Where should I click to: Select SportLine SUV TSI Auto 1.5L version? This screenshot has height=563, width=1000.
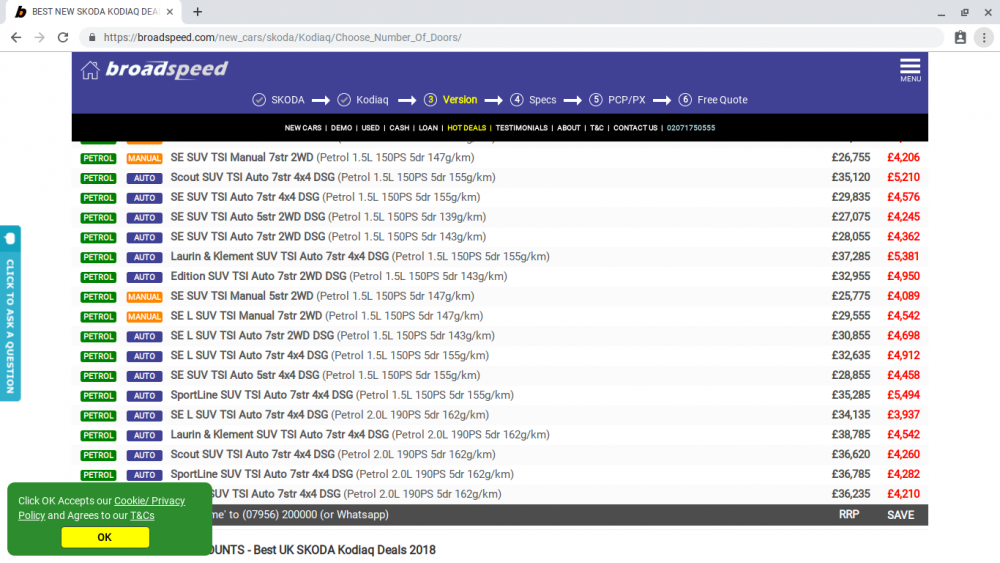point(342,395)
